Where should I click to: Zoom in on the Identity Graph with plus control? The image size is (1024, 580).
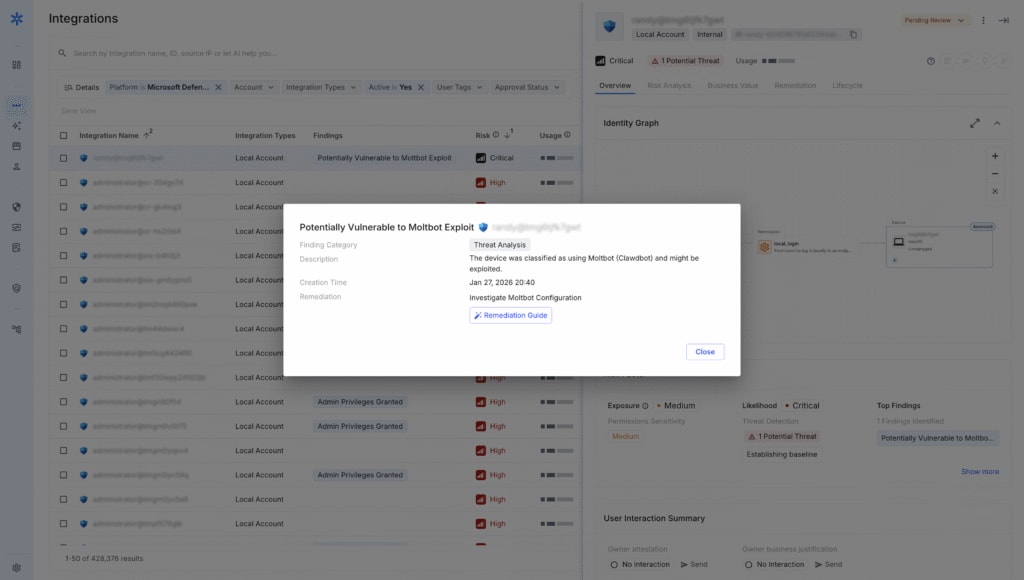pyautogui.click(x=995, y=156)
